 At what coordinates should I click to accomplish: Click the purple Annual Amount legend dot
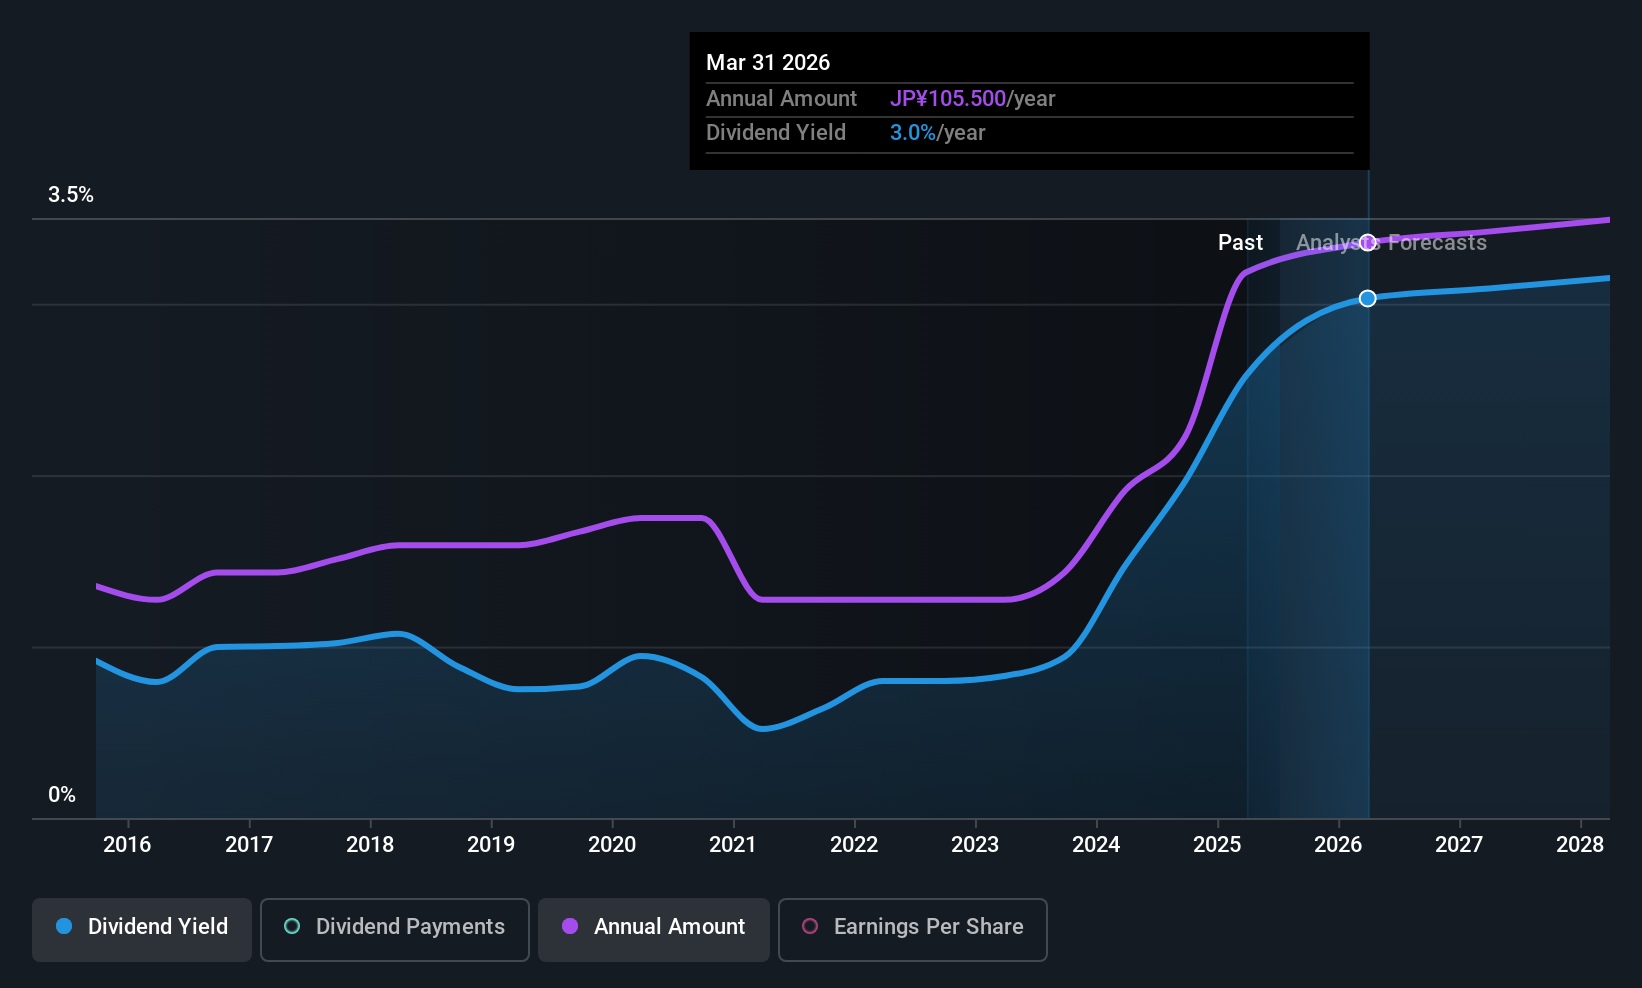[570, 926]
